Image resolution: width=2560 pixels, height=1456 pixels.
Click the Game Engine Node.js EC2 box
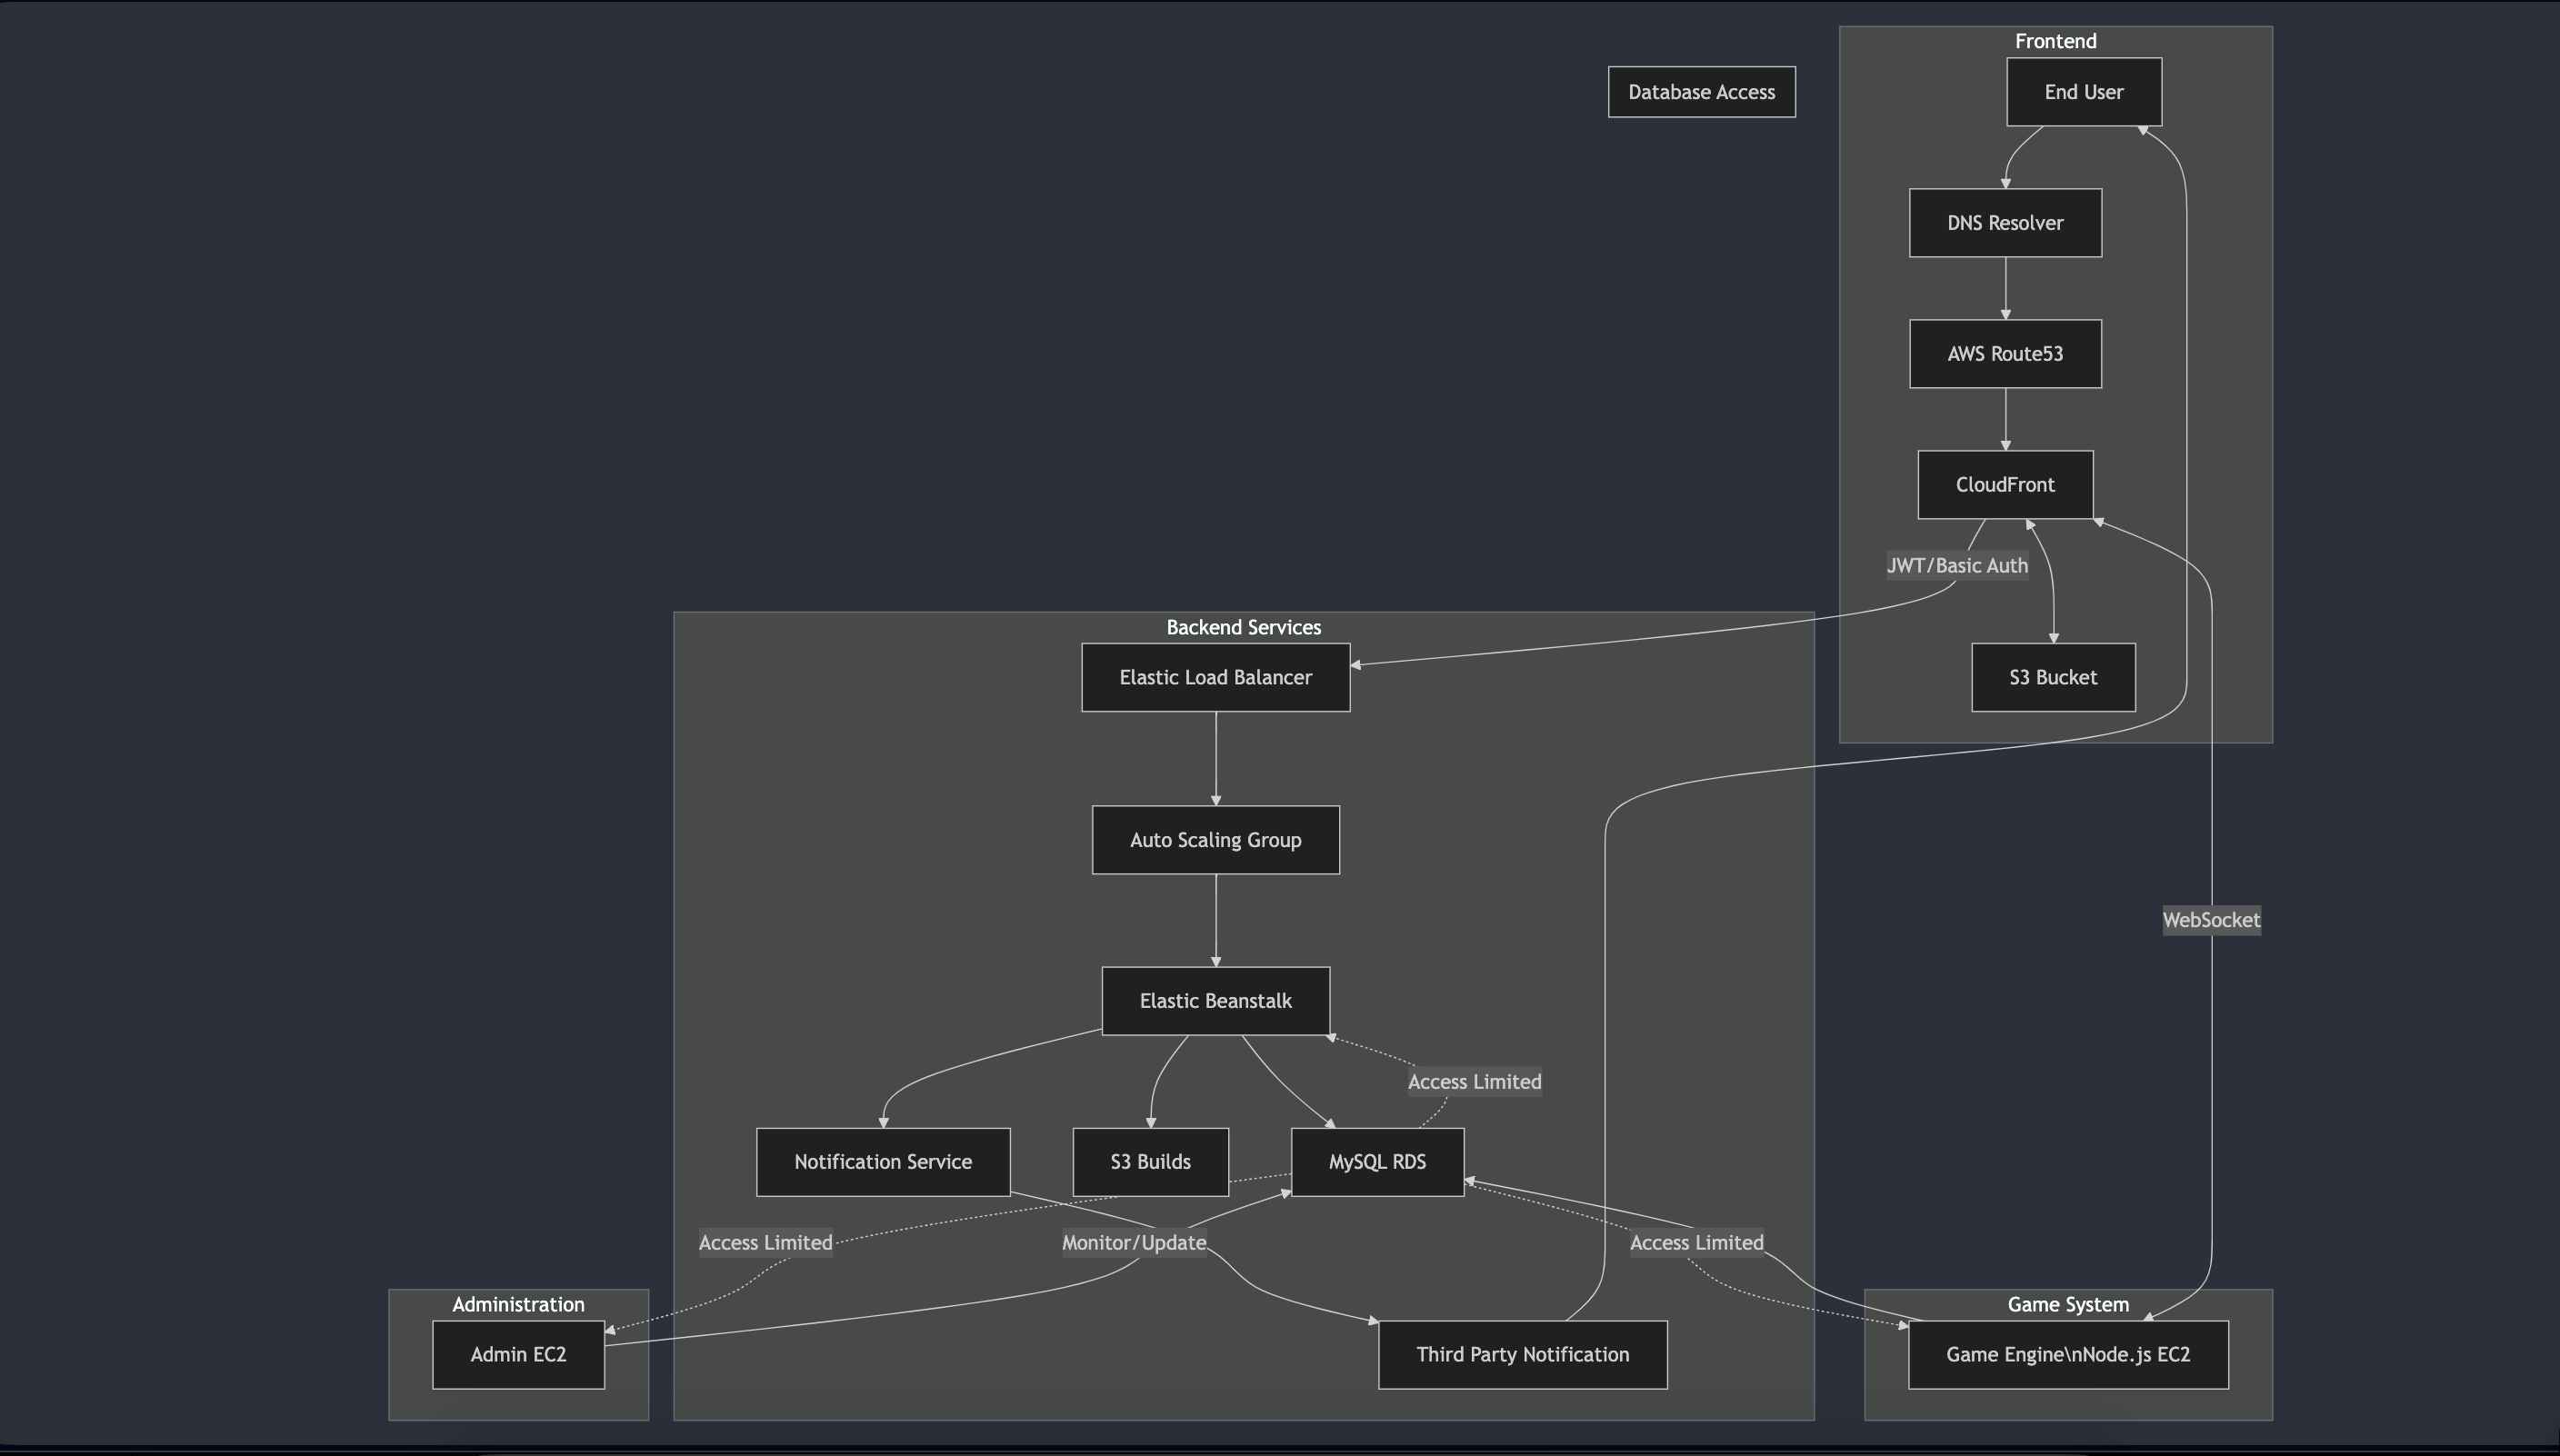point(2067,1355)
